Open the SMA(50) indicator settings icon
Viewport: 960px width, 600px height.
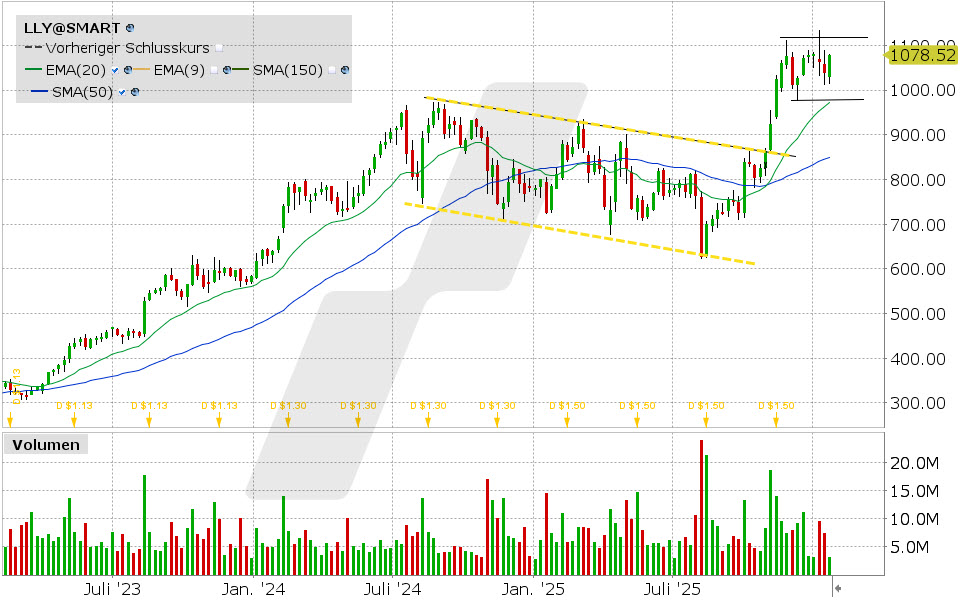[x=135, y=92]
